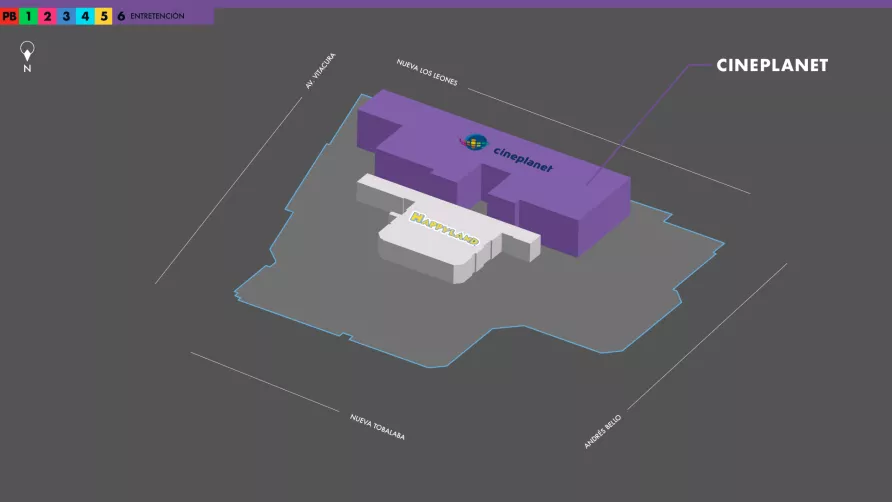Click the Av. Vitacura street label
The width and height of the screenshot is (892, 502).
pos(320,71)
